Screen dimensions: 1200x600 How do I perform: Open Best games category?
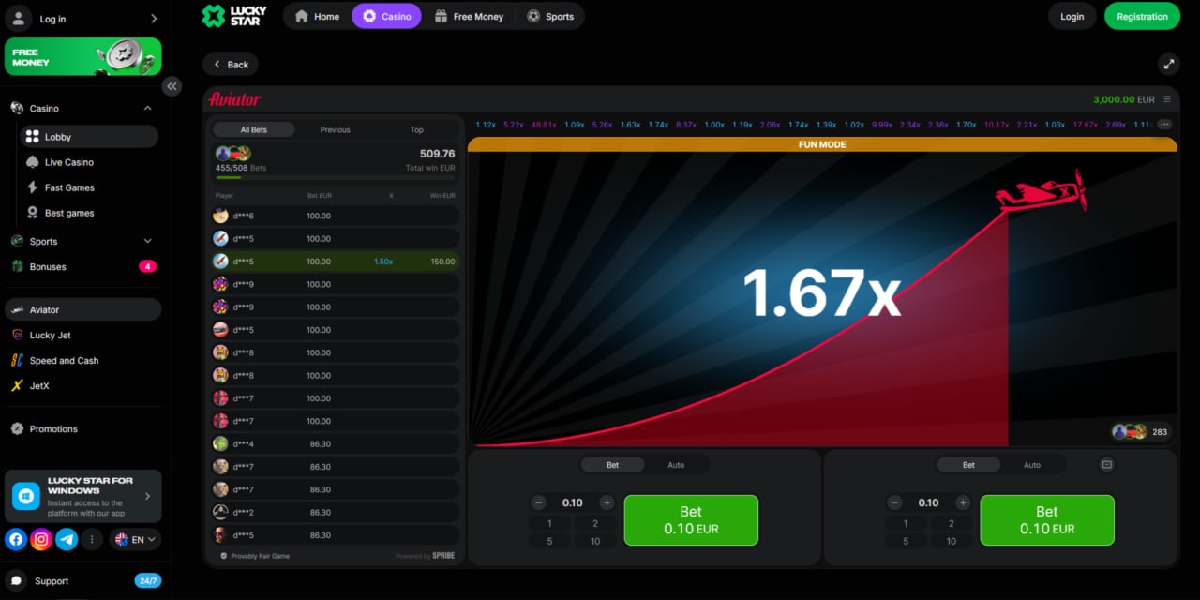[x=88, y=213]
